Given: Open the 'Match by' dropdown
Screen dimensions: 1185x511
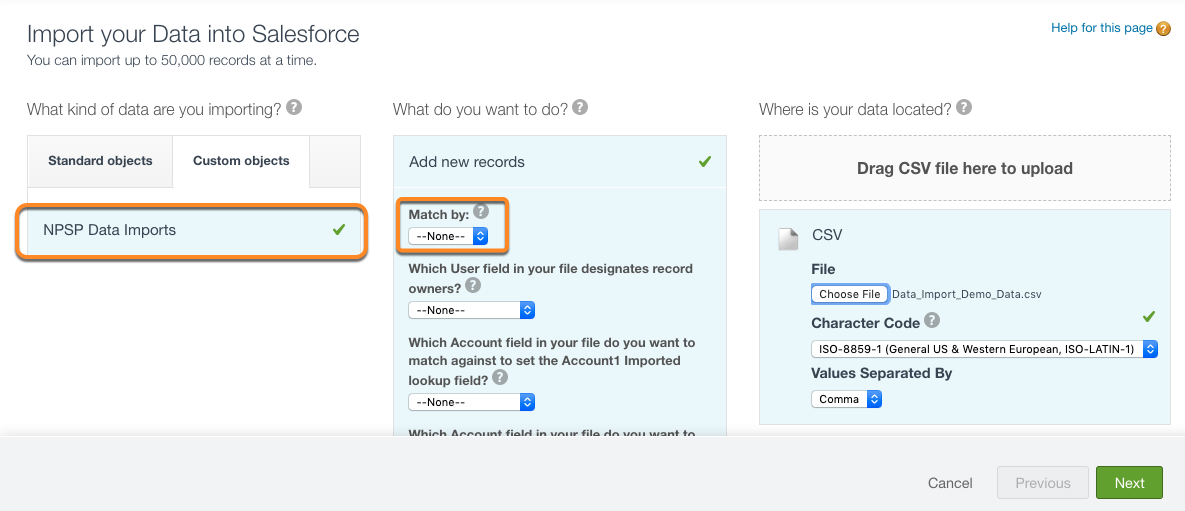Looking at the screenshot, I should point(448,237).
